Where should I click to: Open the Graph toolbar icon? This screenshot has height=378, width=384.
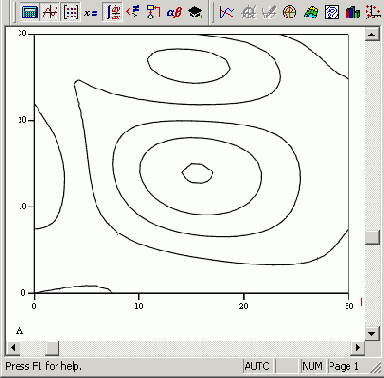coord(50,12)
